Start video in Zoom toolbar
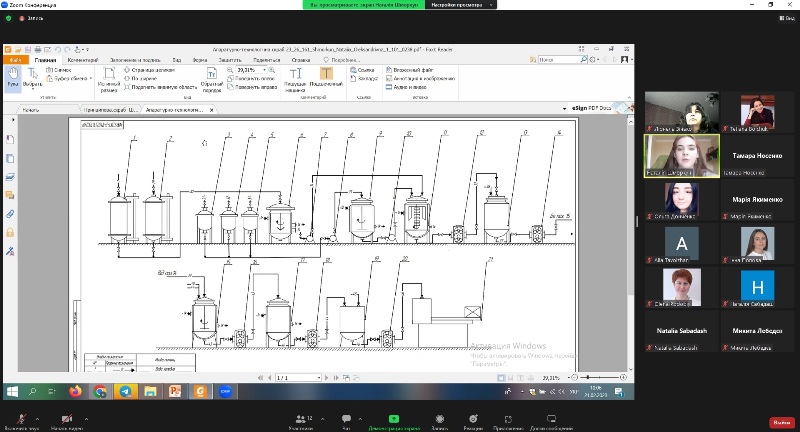This screenshot has height=432, width=800. (66, 420)
